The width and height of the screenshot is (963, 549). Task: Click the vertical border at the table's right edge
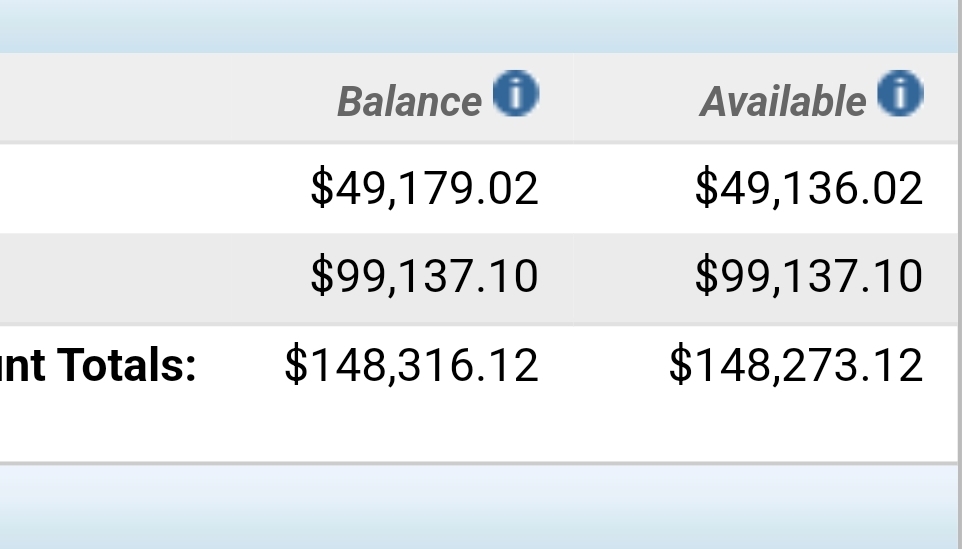pyautogui.click(x=959, y=258)
